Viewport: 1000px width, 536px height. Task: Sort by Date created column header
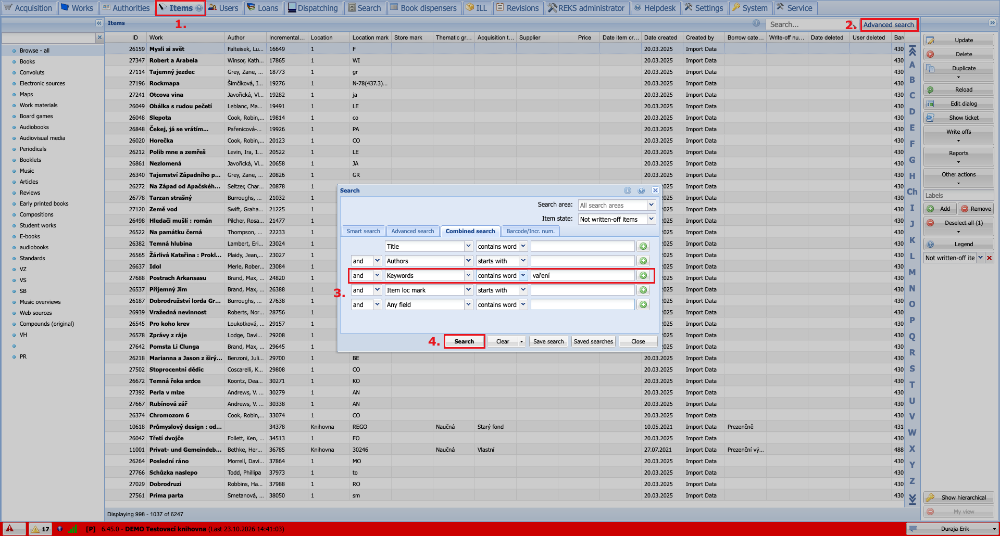(x=662, y=38)
